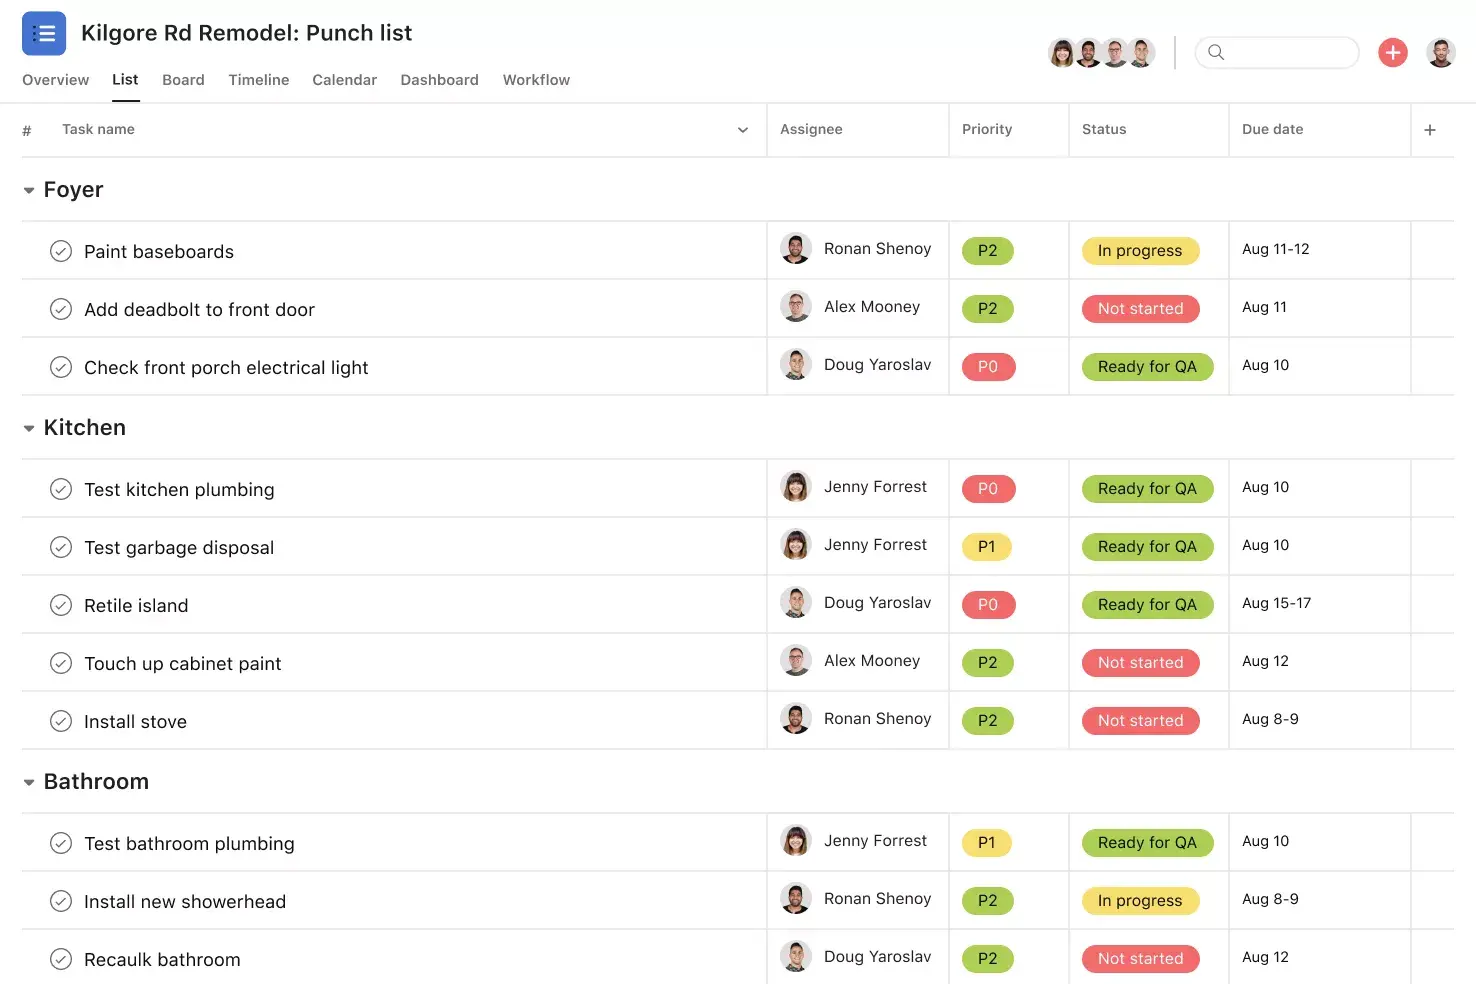The height and width of the screenshot is (984, 1476).
Task: Click the P0 priority pill on Test kitchen plumbing
Action: [x=987, y=488]
